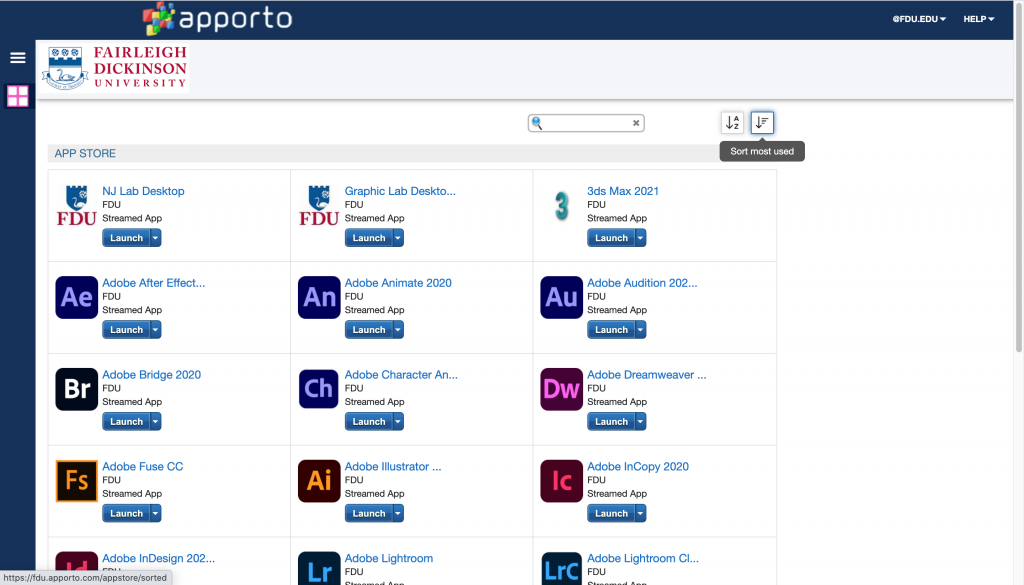Image resolution: width=1024 pixels, height=585 pixels.
Task: Launch Adobe Animate 2020
Action: pyautogui.click(x=368, y=330)
